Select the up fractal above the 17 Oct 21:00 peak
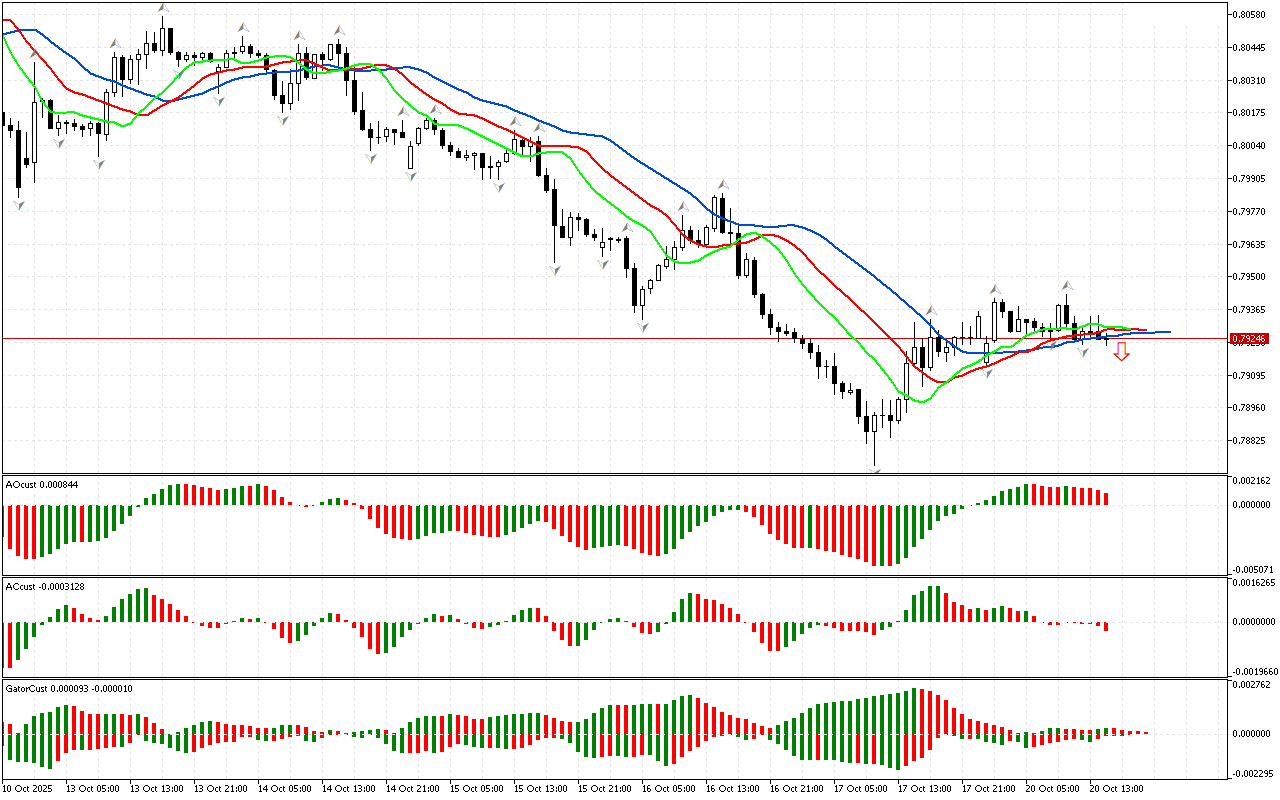 pyautogui.click(x=995, y=289)
